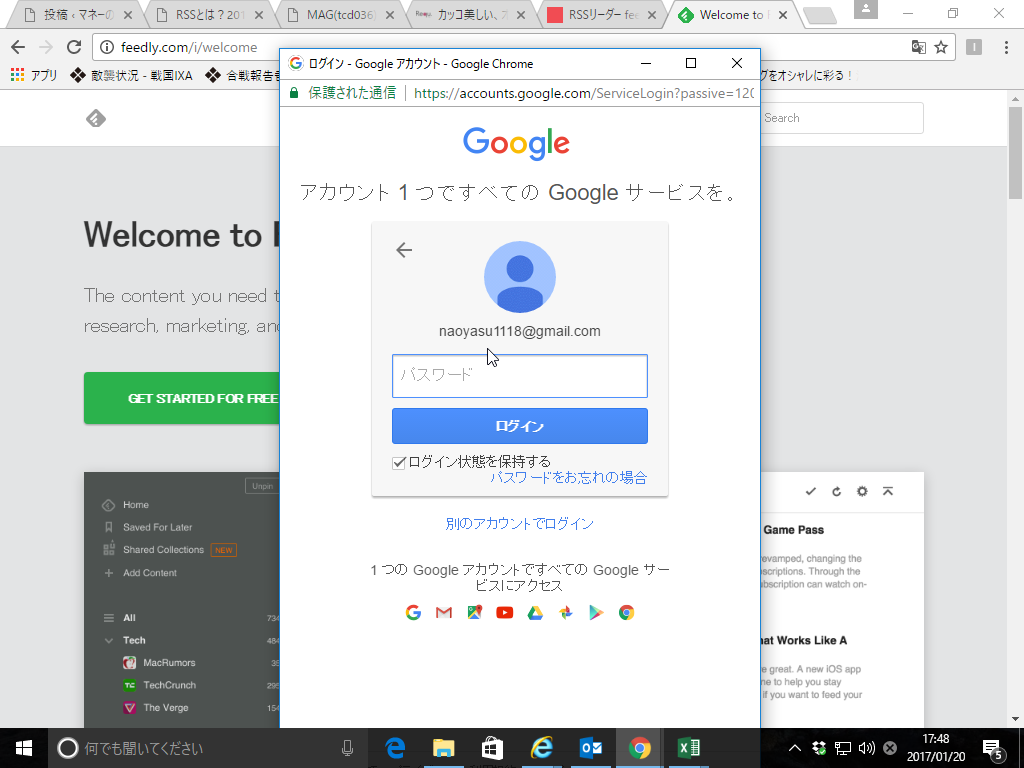Click the GET STARTED FOR FREE button
The height and width of the screenshot is (768, 1024).
click(x=182, y=398)
